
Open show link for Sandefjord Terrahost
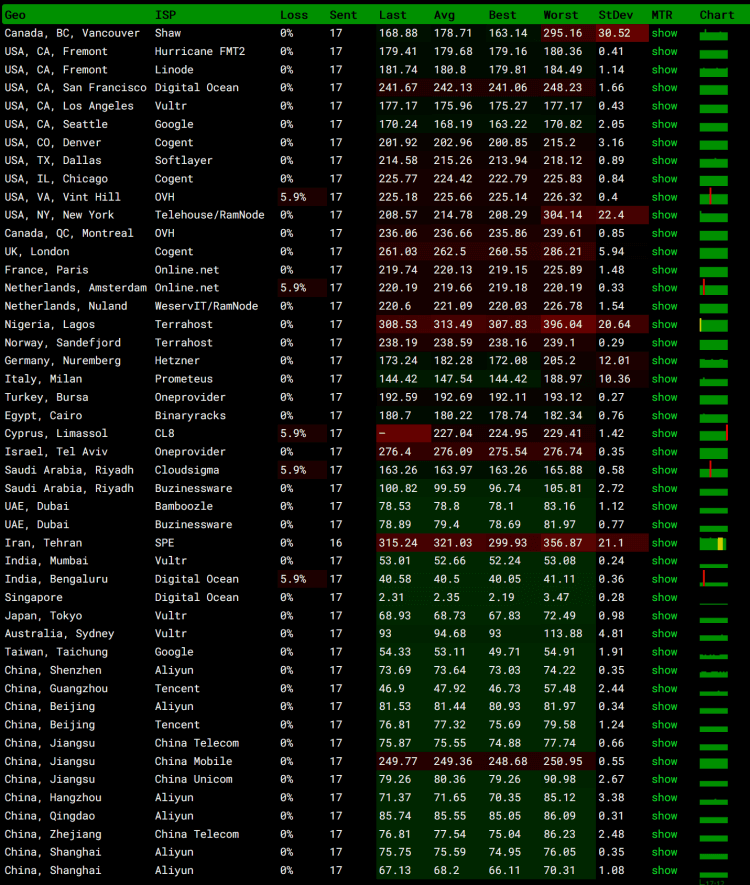tap(664, 343)
